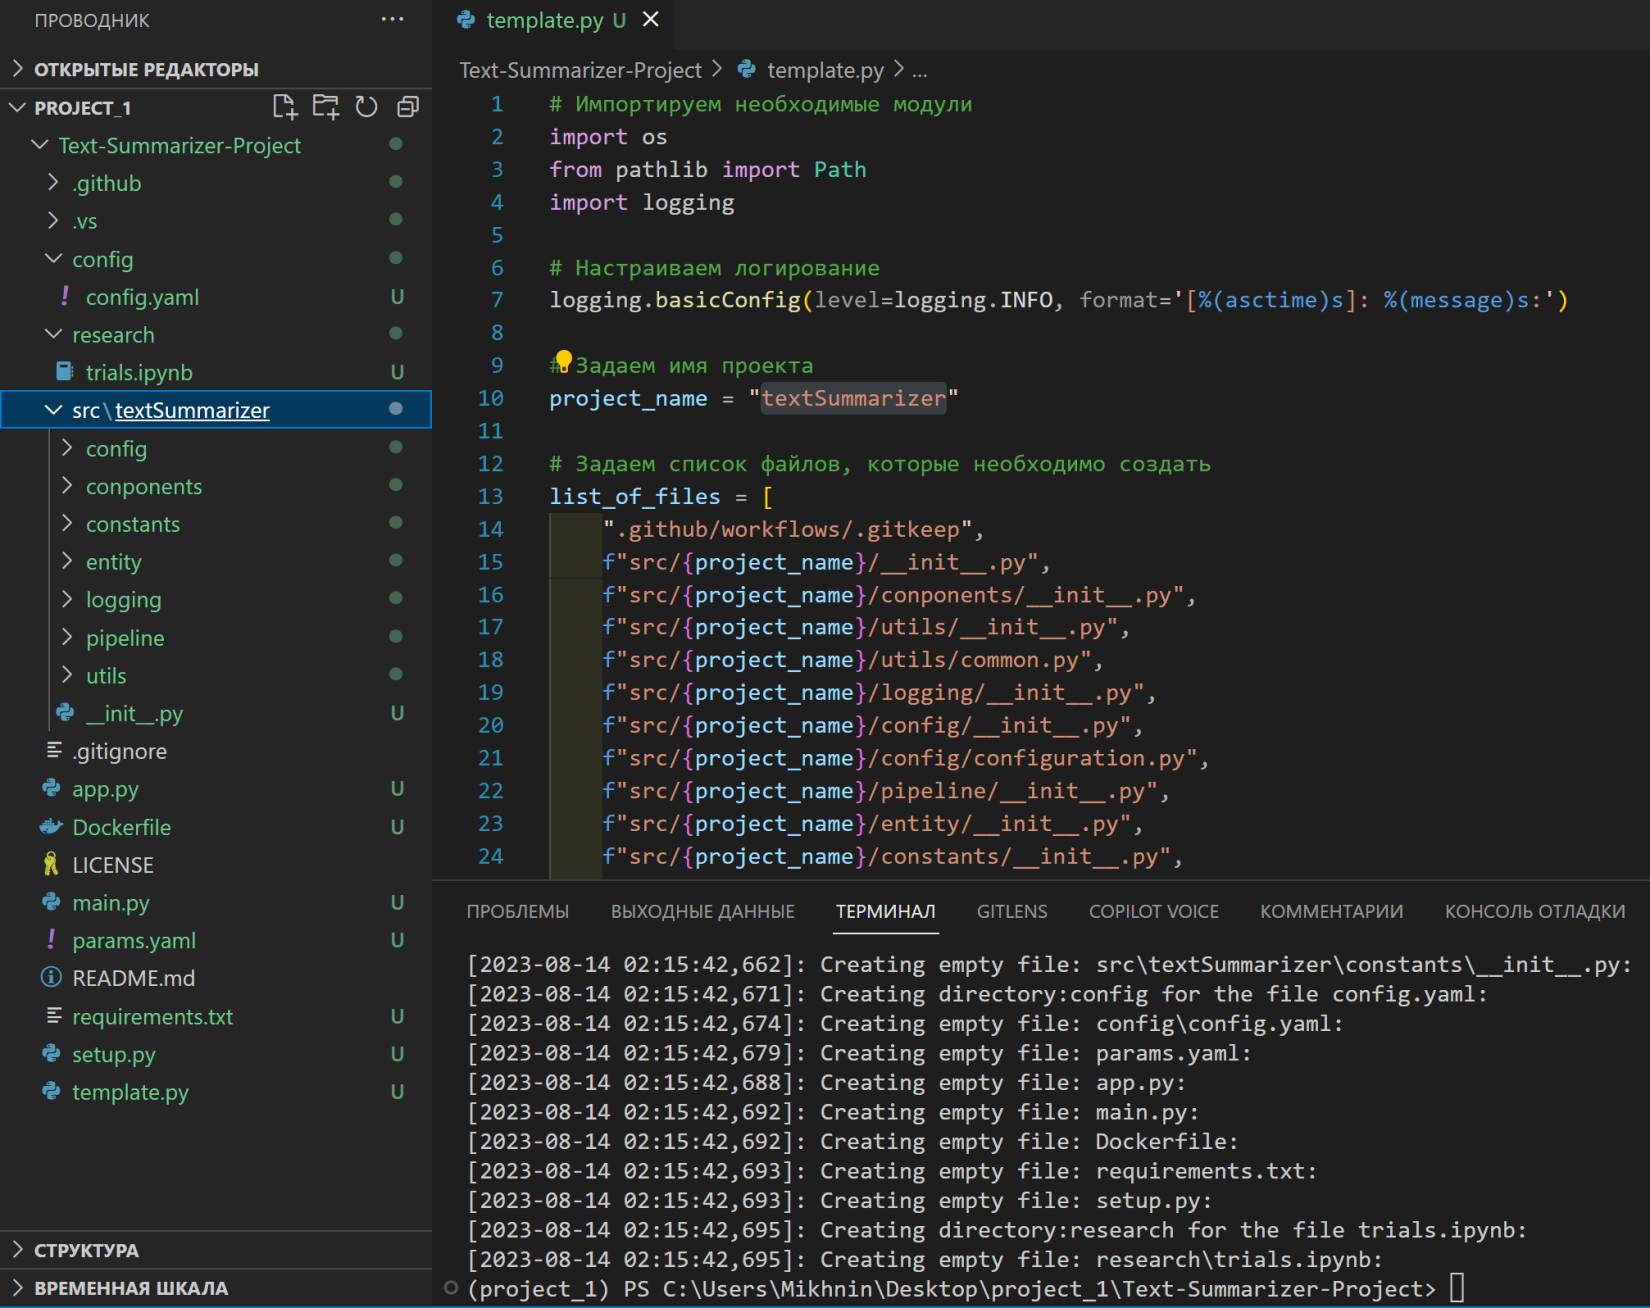Image resolution: width=1650 pixels, height=1308 pixels.
Task: Switch to the ПРОБЛЕМЫ panel tab
Action: (517, 911)
